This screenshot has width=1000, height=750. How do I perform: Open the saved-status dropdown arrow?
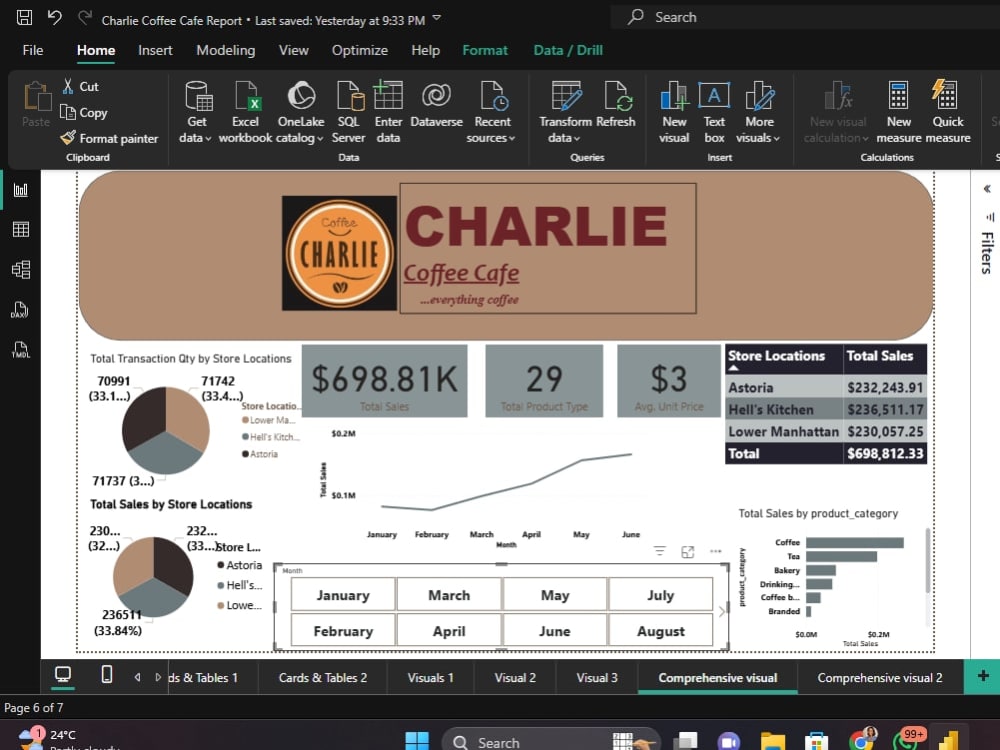click(437, 18)
